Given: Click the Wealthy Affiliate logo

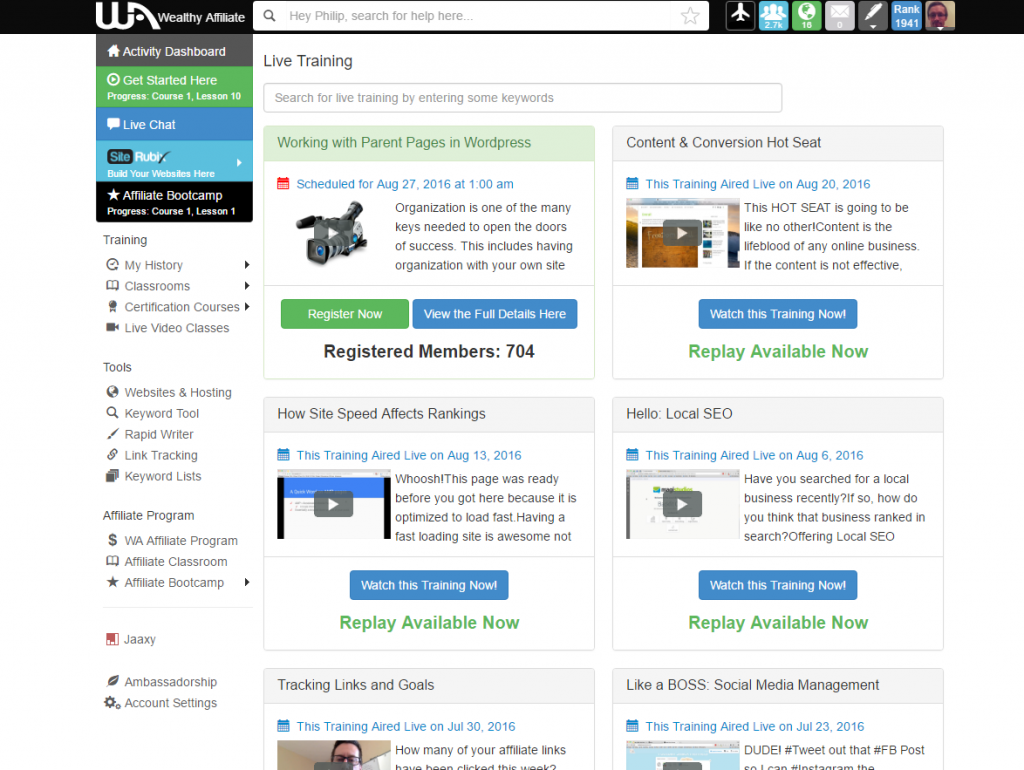Looking at the screenshot, I should 170,16.
